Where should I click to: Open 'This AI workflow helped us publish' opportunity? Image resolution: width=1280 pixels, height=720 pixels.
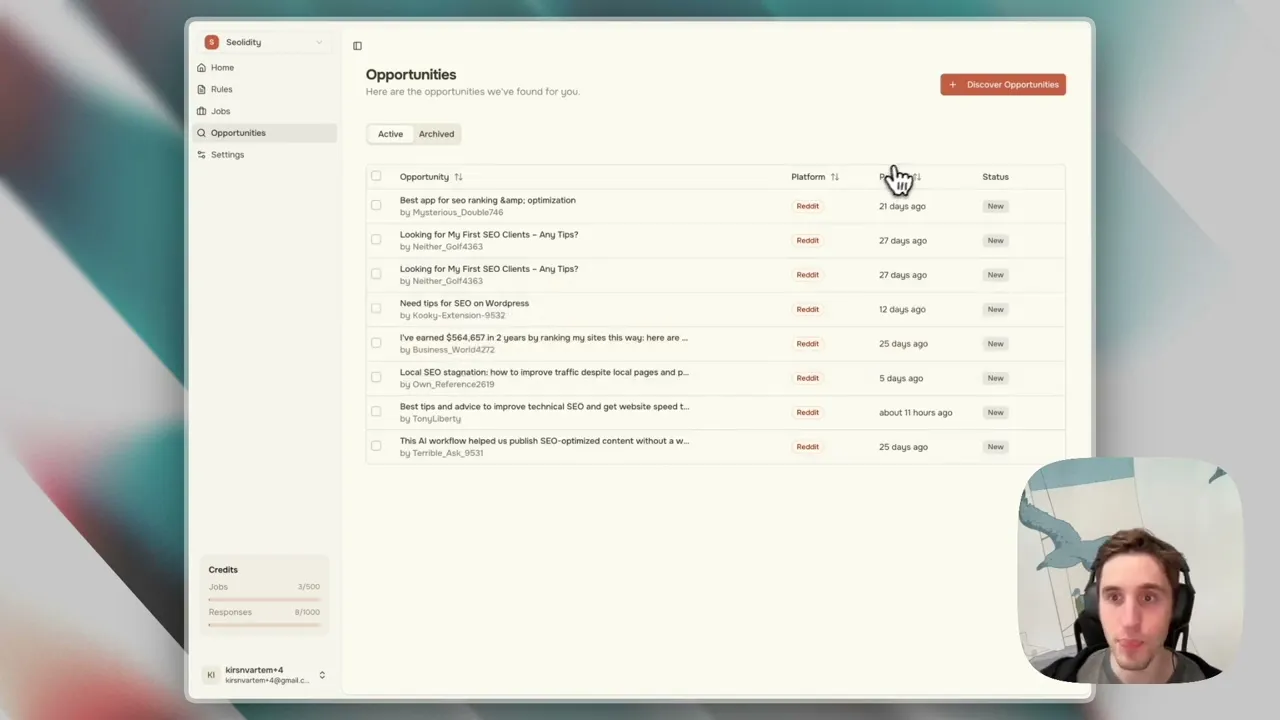(544, 441)
